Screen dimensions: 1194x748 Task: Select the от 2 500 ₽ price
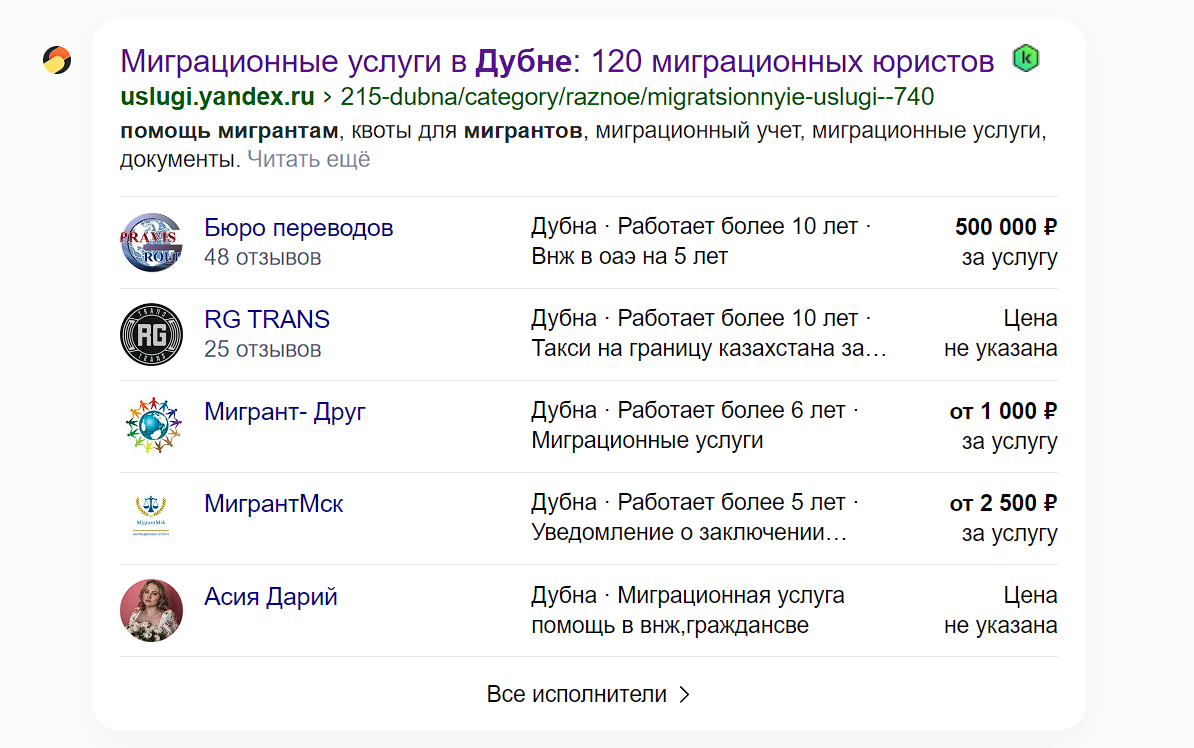(x=1003, y=503)
